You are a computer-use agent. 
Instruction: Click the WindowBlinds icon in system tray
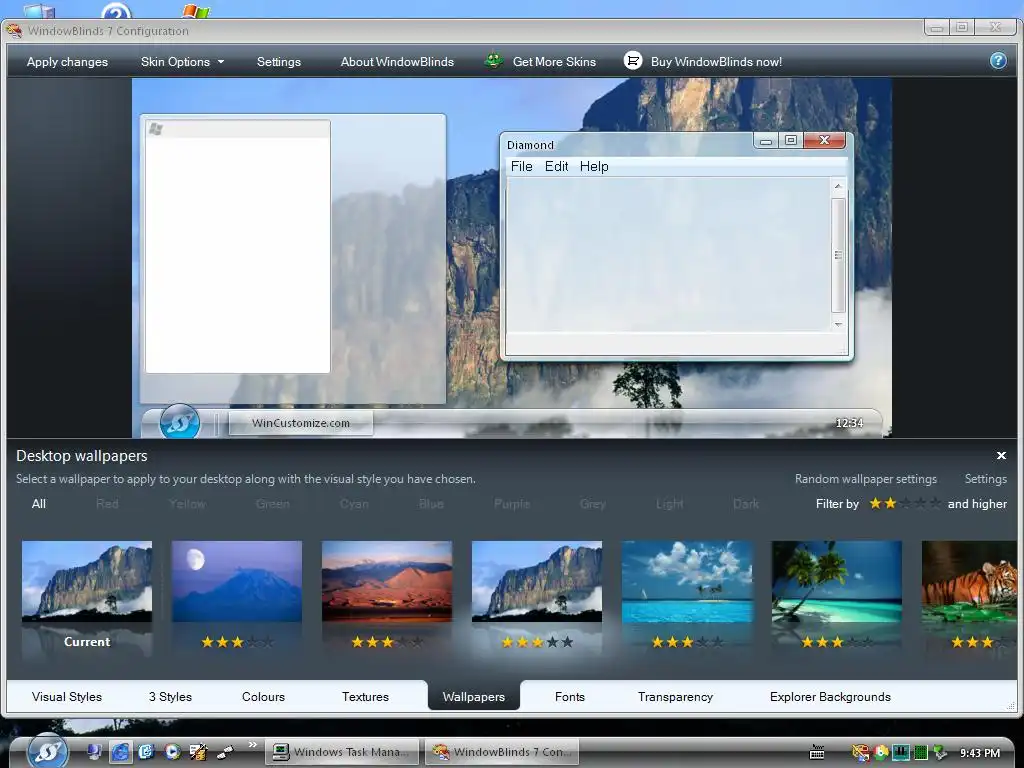[861, 753]
